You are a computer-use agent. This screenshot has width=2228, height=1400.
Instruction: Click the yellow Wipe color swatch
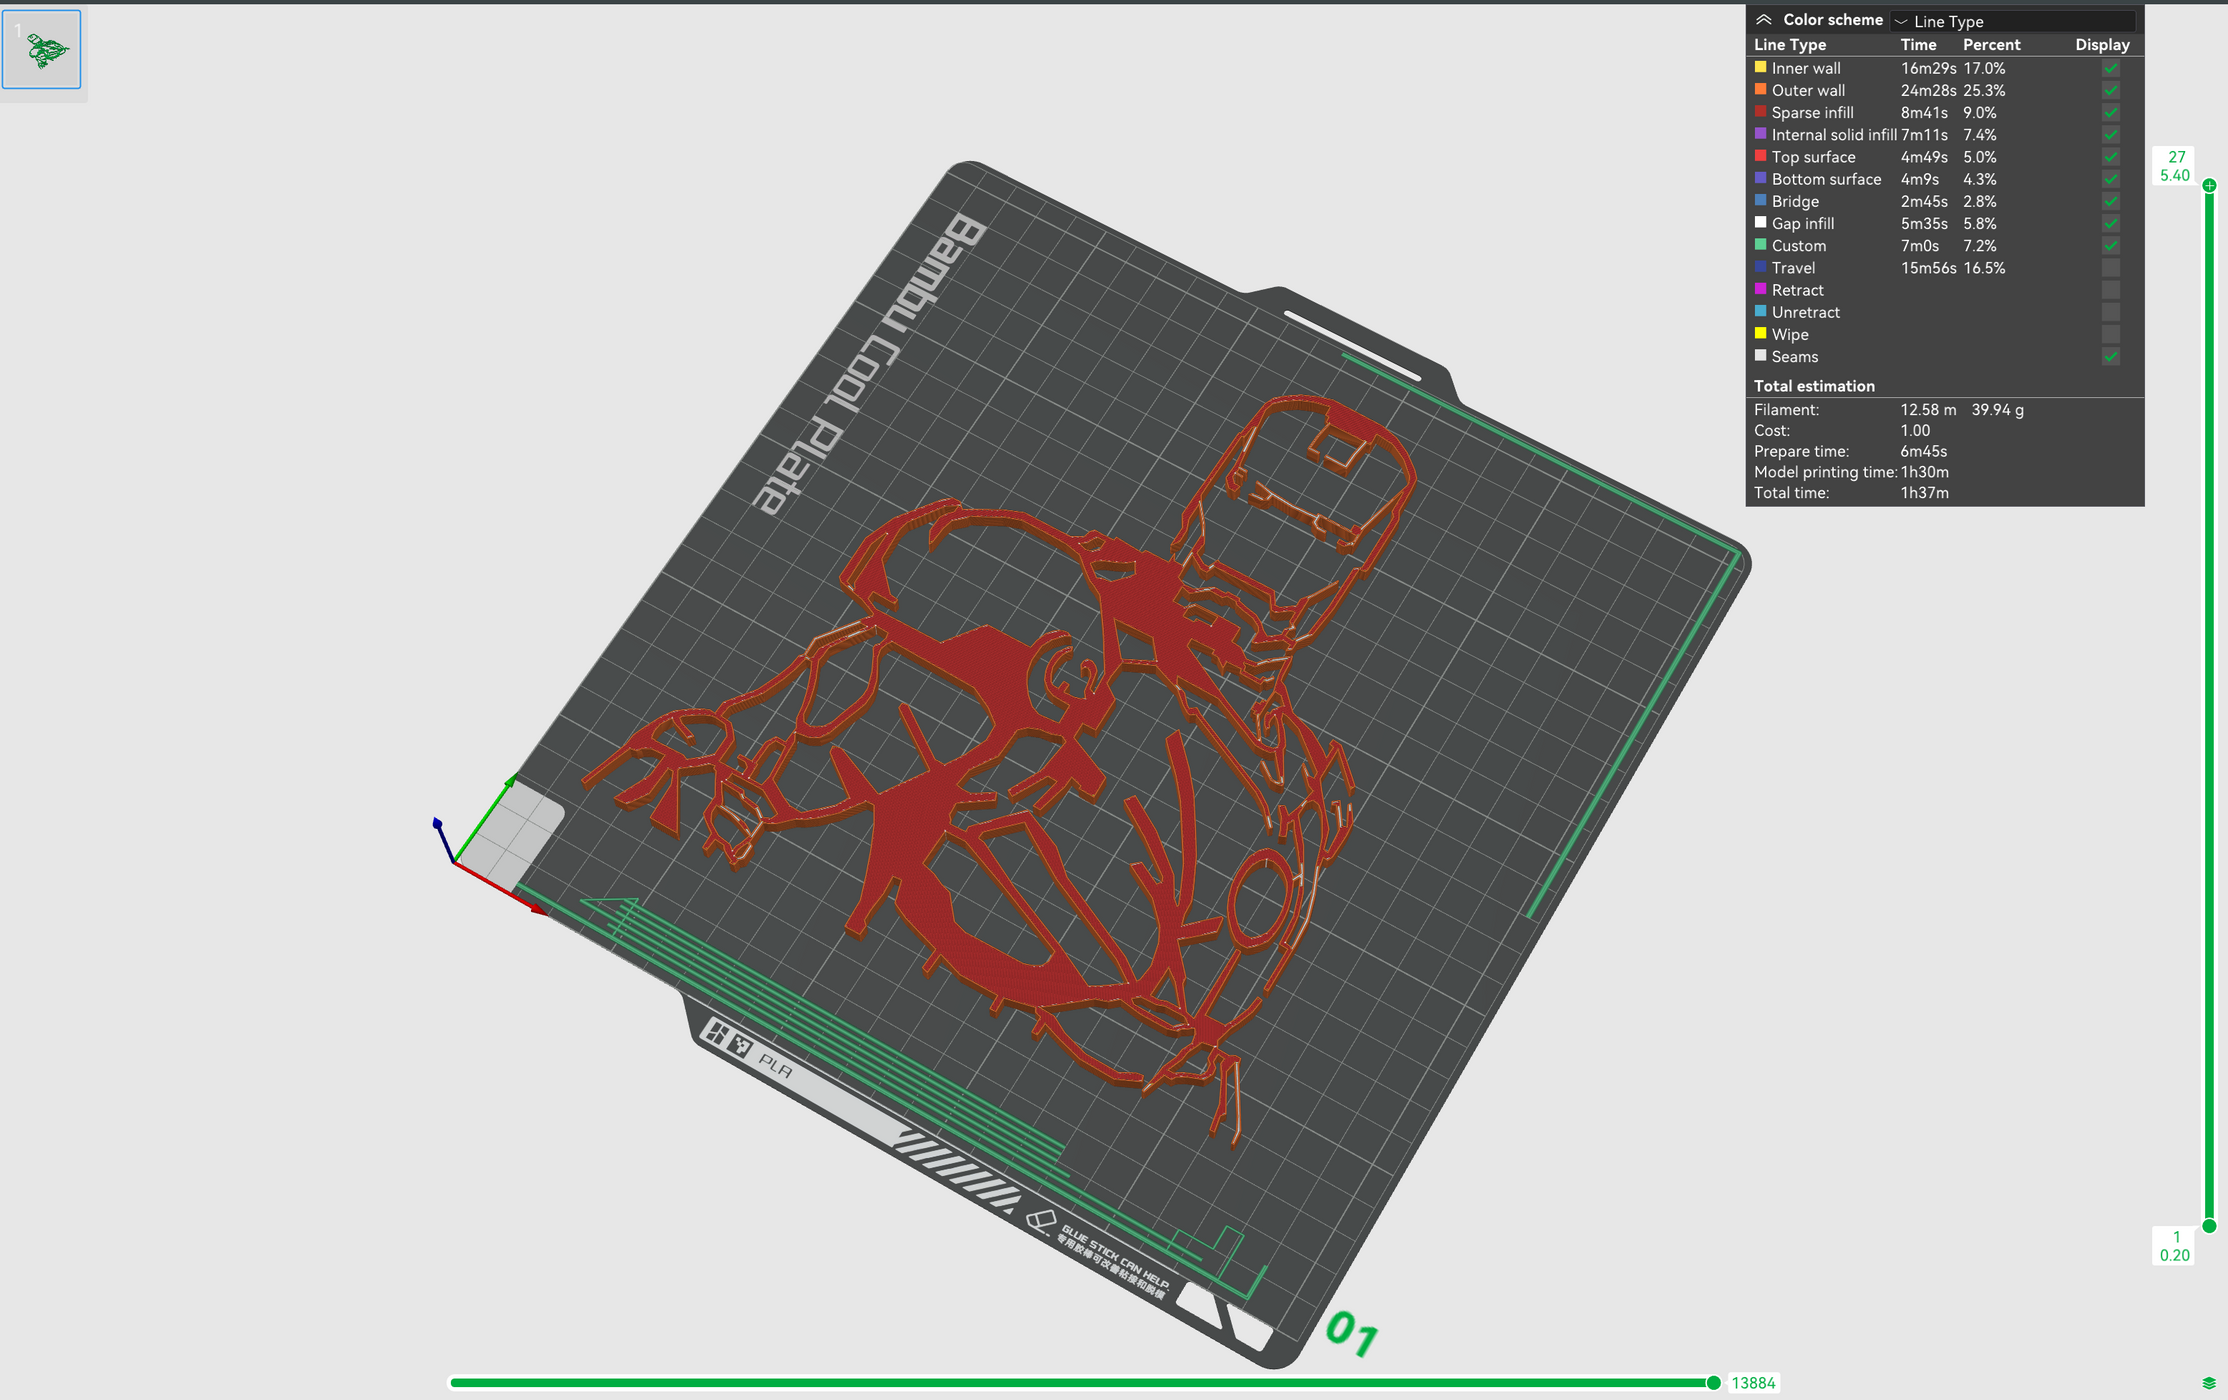pos(1760,334)
